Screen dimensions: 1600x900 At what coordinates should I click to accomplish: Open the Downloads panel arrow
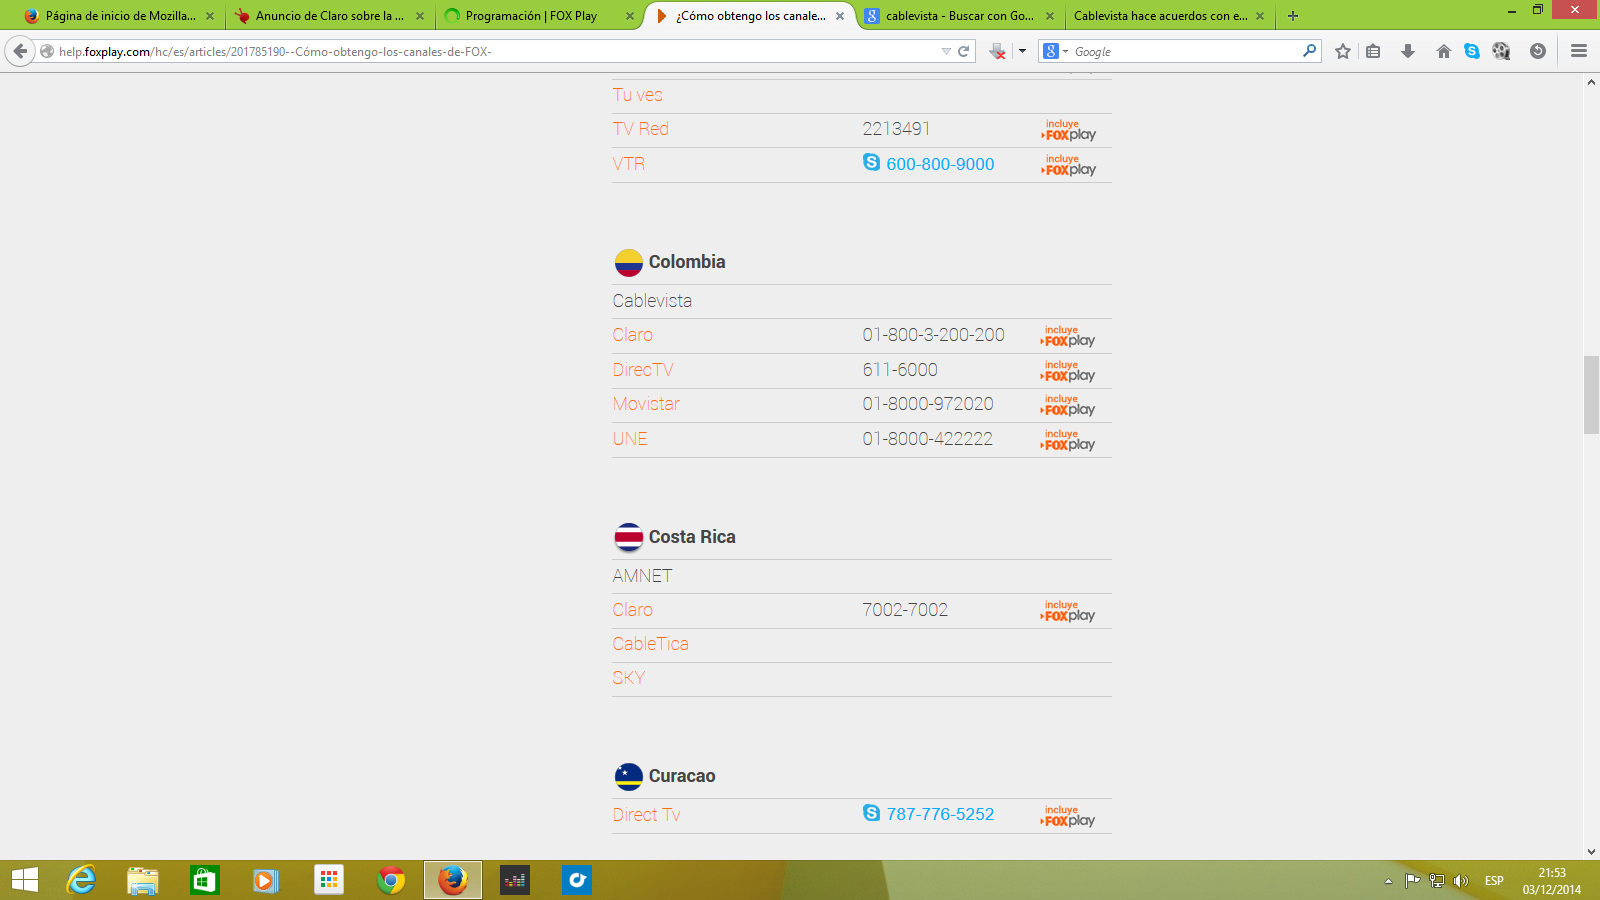click(1408, 51)
